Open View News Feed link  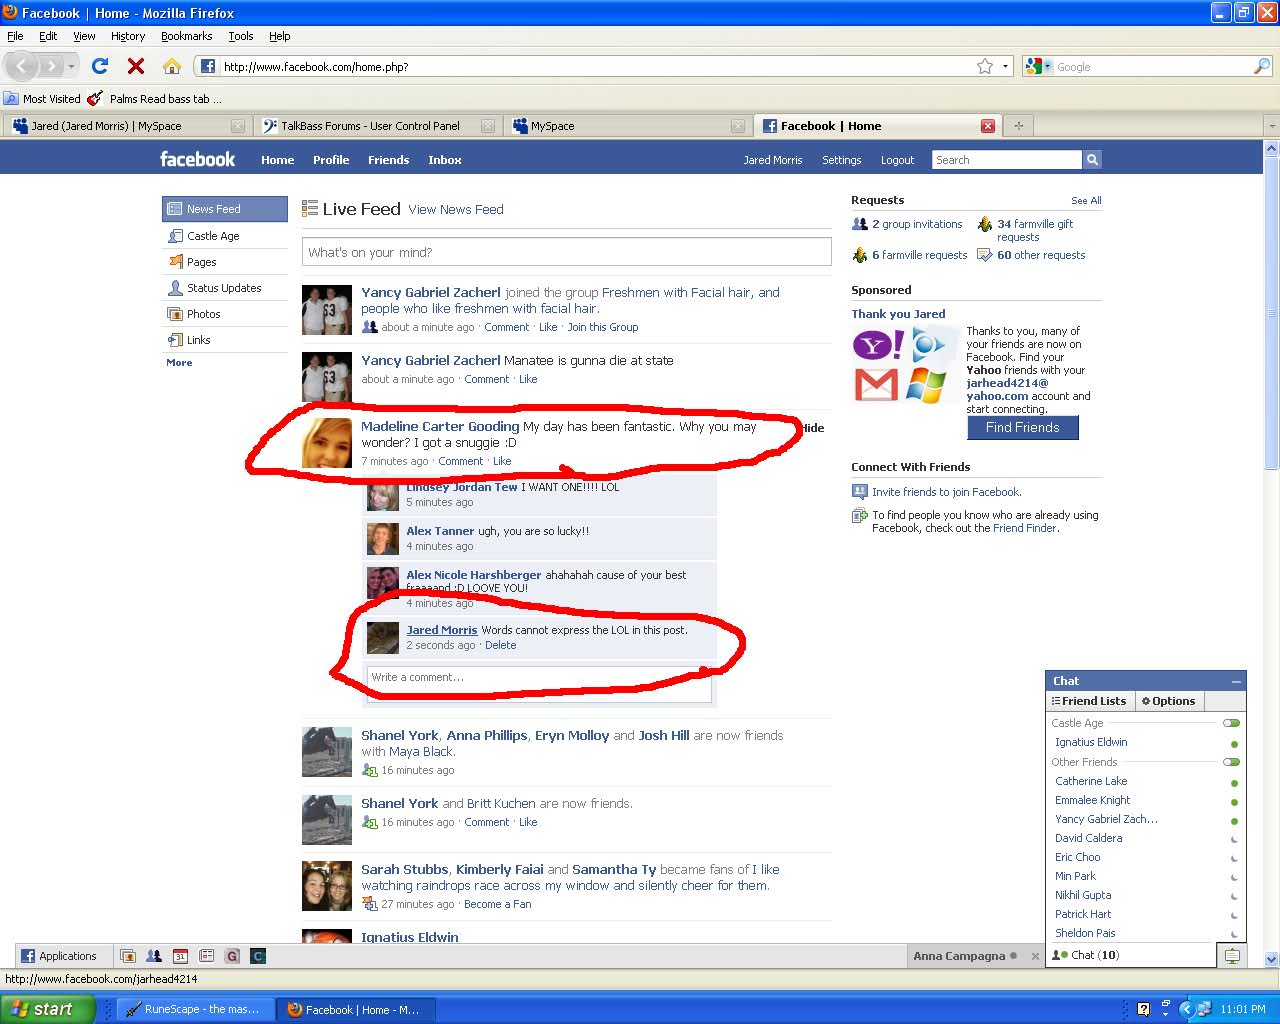click(x=456, y=209)
